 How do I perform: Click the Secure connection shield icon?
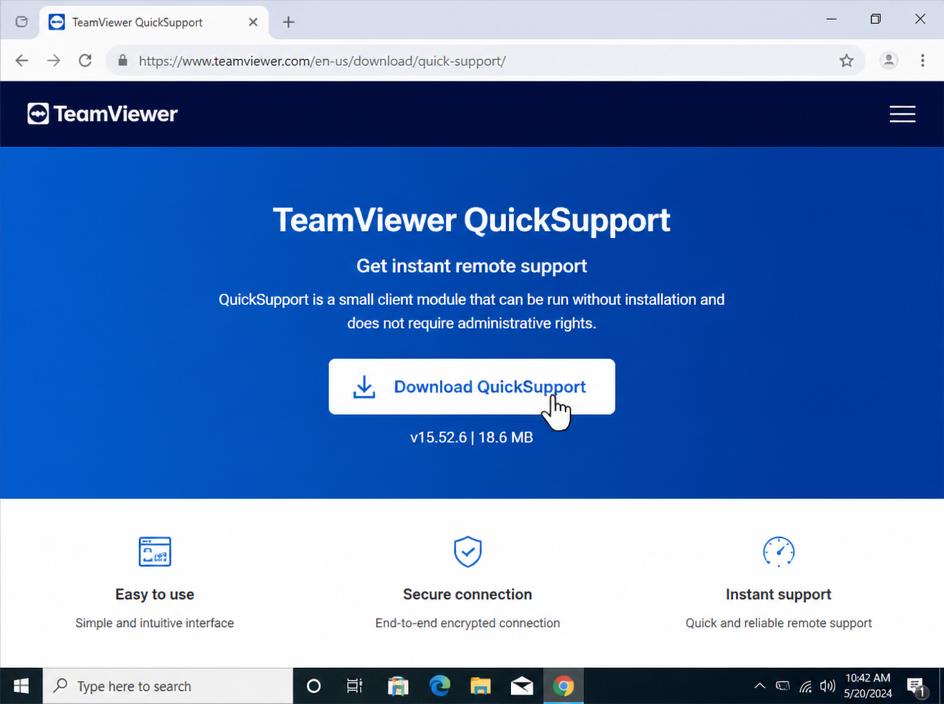467,551
